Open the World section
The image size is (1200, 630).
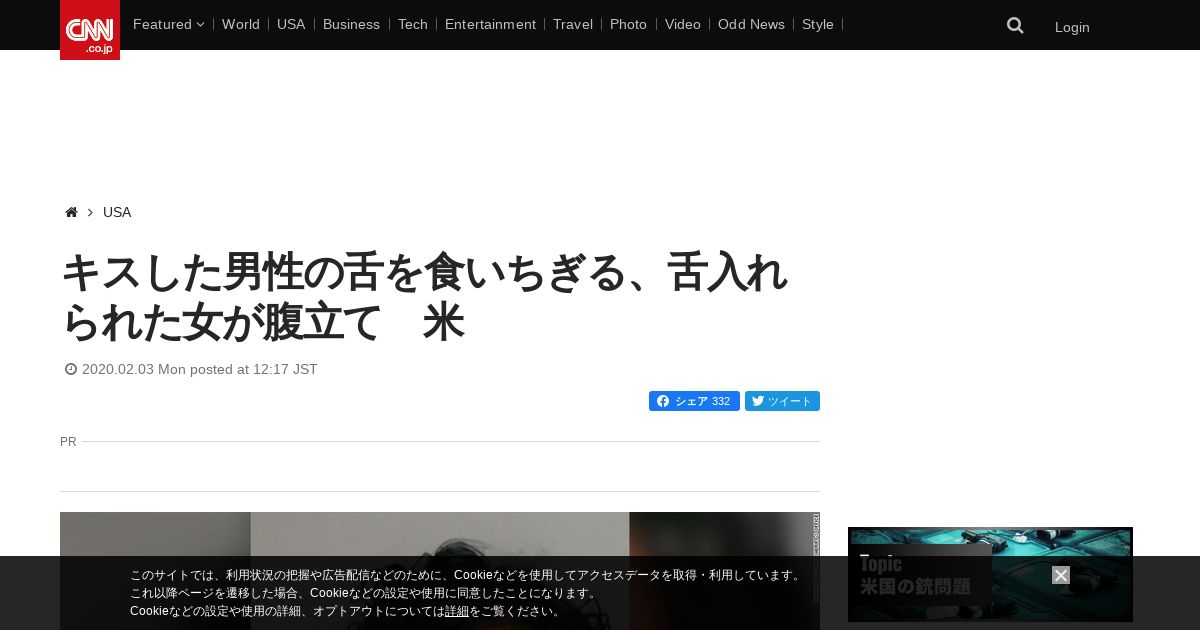click(241, 24)
